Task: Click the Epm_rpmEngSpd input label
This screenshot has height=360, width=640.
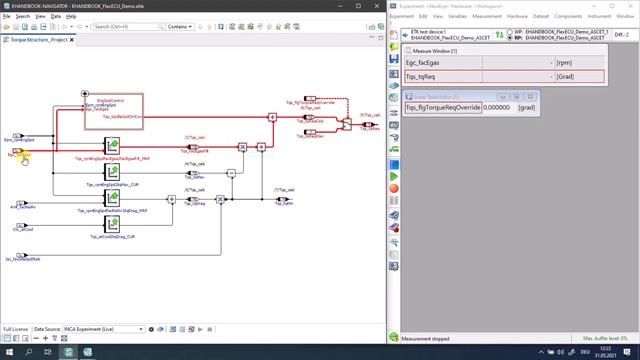Action: [19, 140]
